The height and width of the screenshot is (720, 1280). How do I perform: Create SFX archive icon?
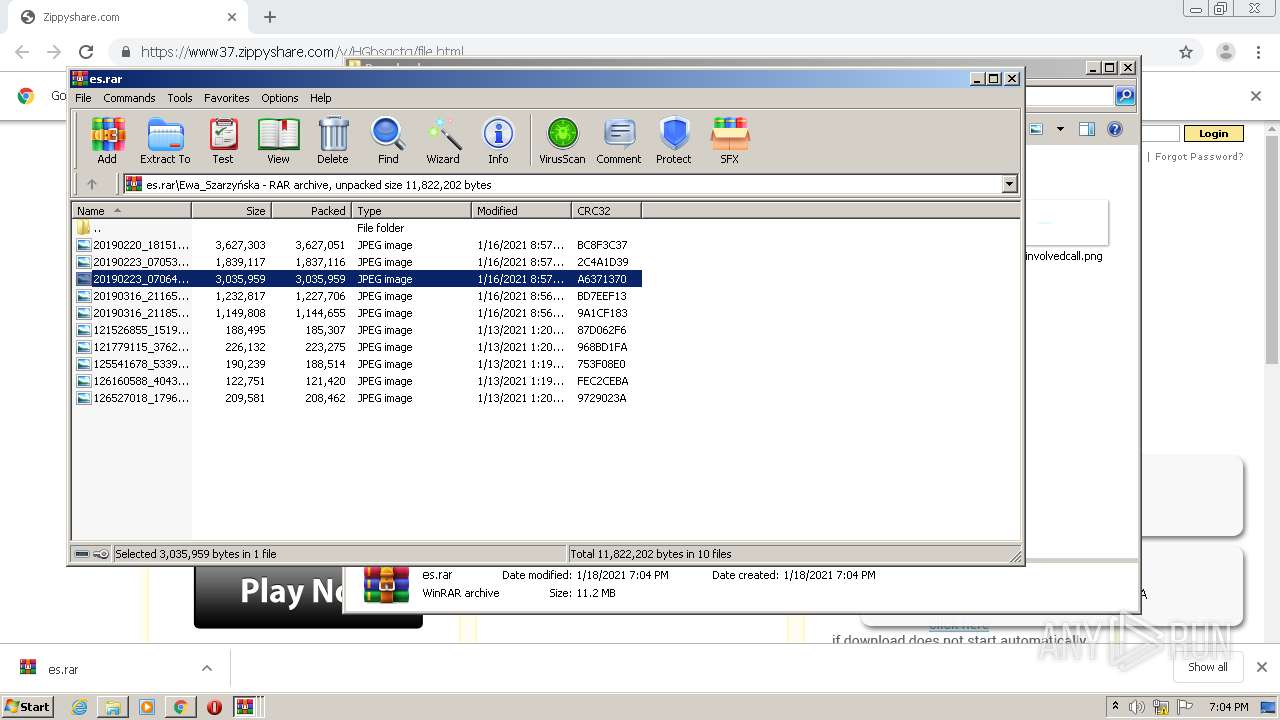click(x=730, y=140)
